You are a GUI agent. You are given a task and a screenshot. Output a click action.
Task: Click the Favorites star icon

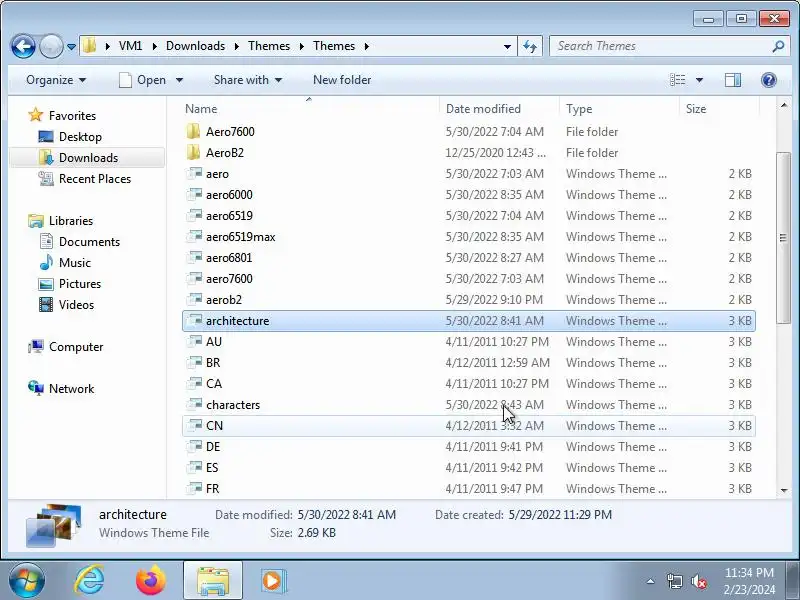[35, 115]
